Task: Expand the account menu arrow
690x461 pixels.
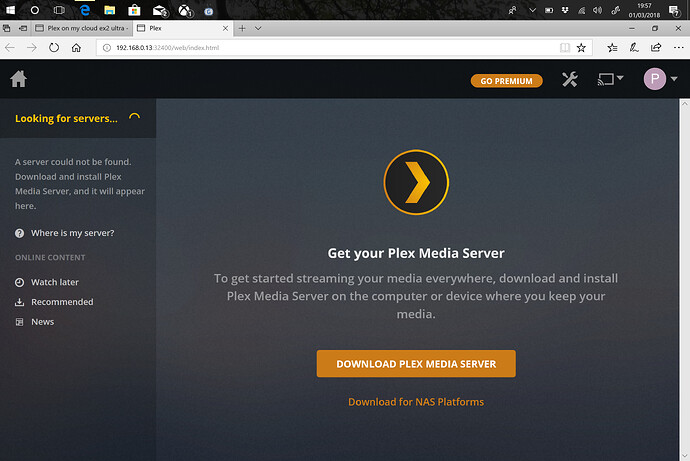Action: pyautogui.click(x=674, y=79)
